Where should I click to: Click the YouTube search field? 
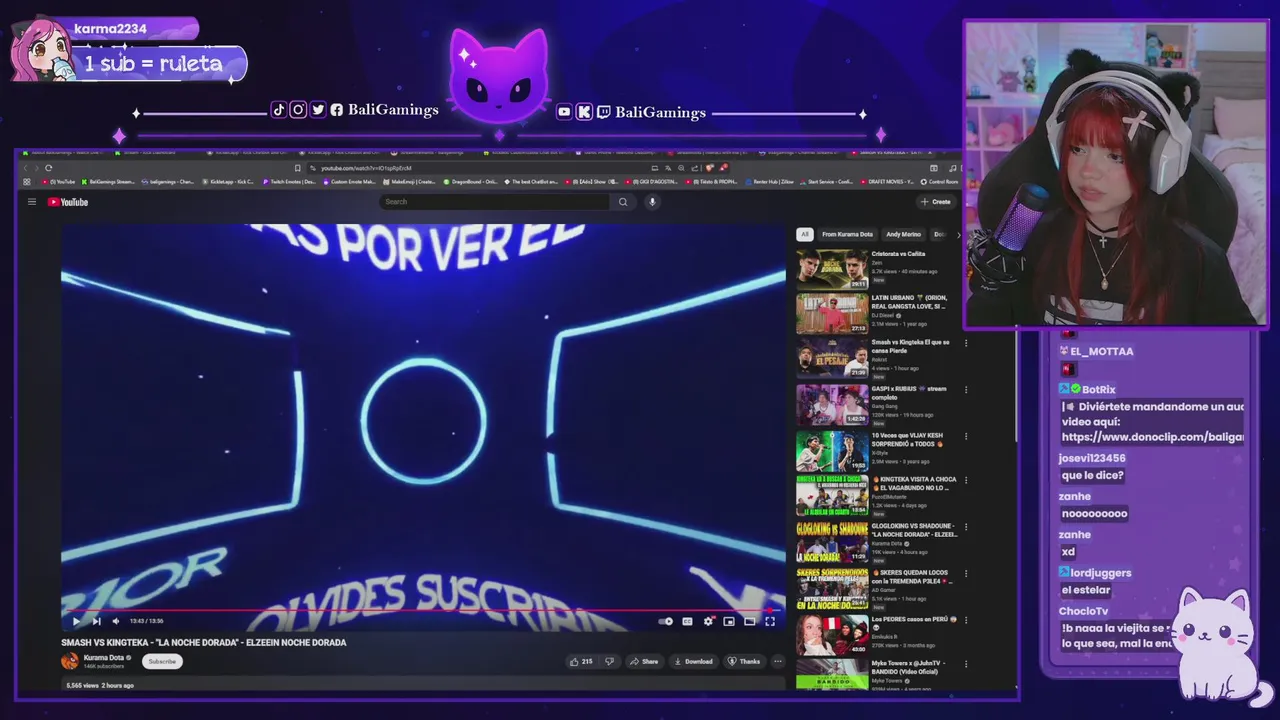point(494,202)
